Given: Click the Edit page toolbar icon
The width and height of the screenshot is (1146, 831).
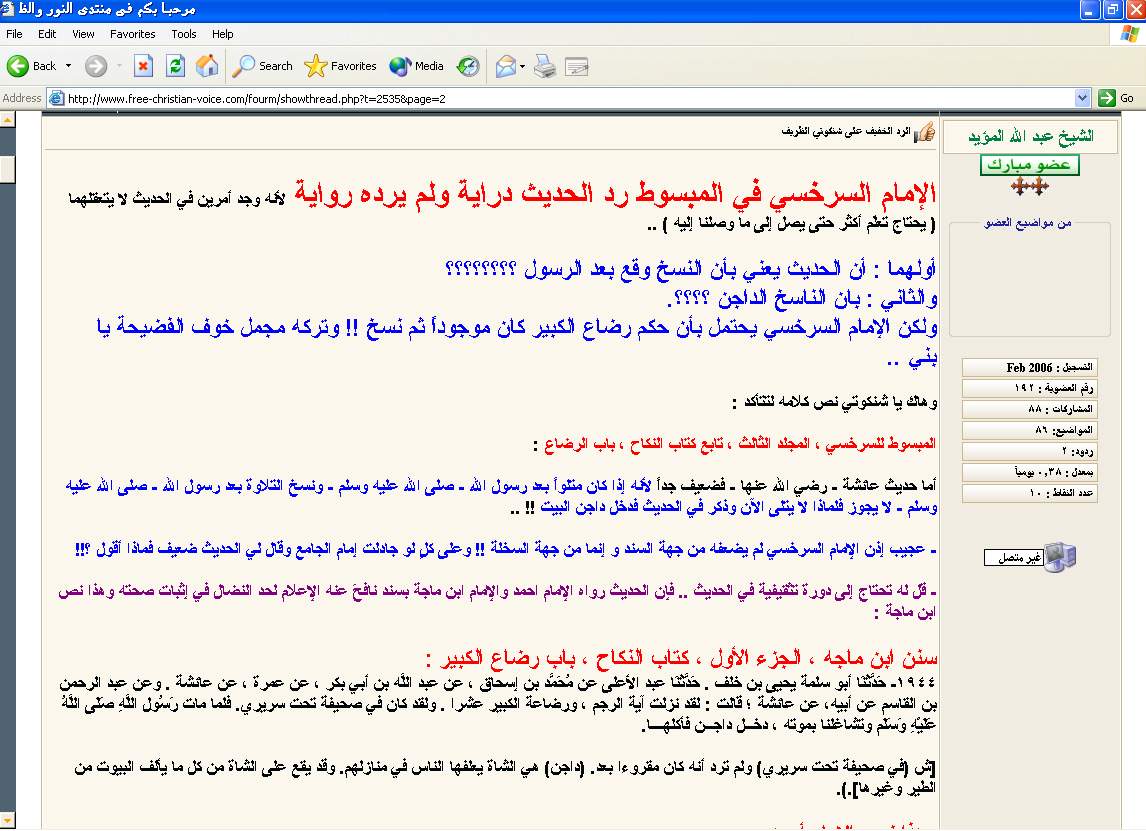Looking at the screenshot, I should pyautogui.click(x=577, y=67).
